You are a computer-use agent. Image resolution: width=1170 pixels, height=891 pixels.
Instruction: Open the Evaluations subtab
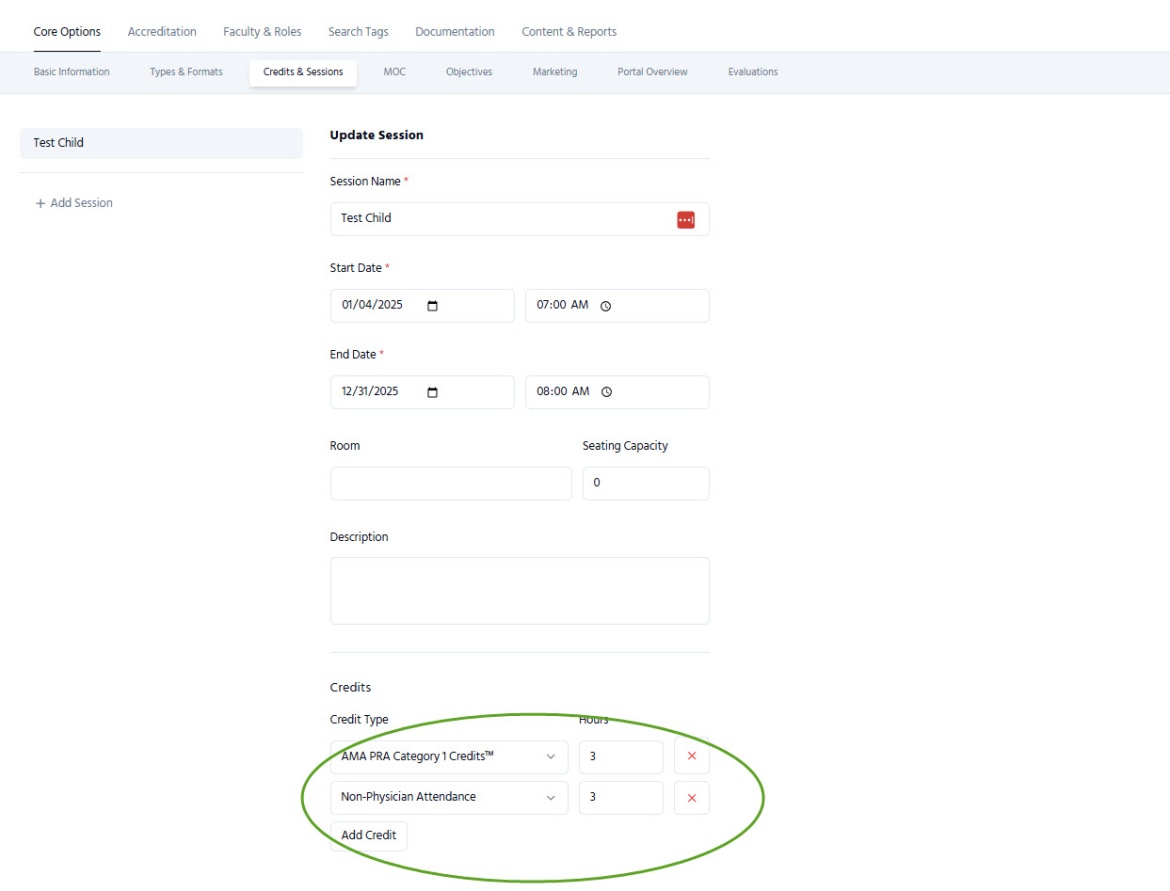[752, 72]
